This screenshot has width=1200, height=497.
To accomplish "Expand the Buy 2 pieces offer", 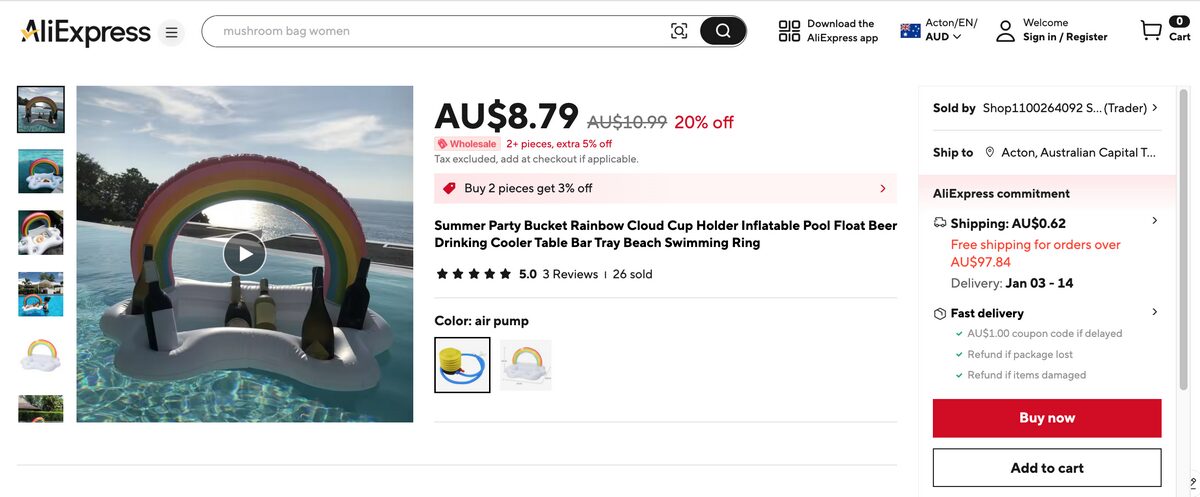I will pos(882,188).
